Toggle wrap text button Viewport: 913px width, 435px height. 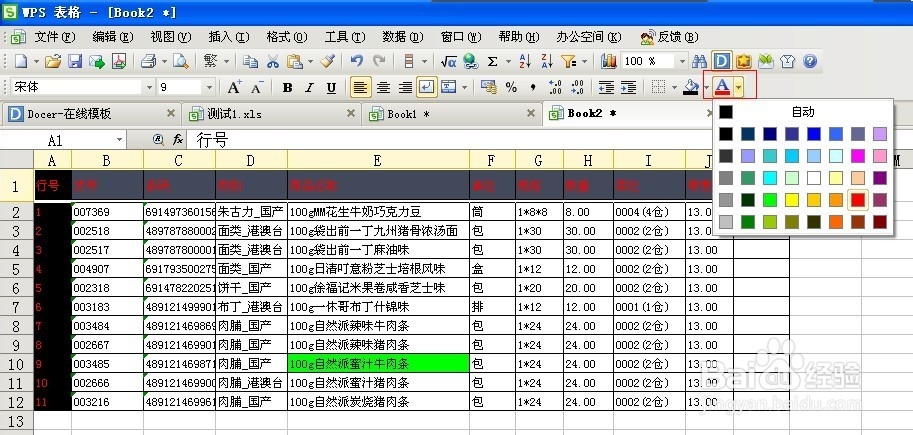pos(427,87)
